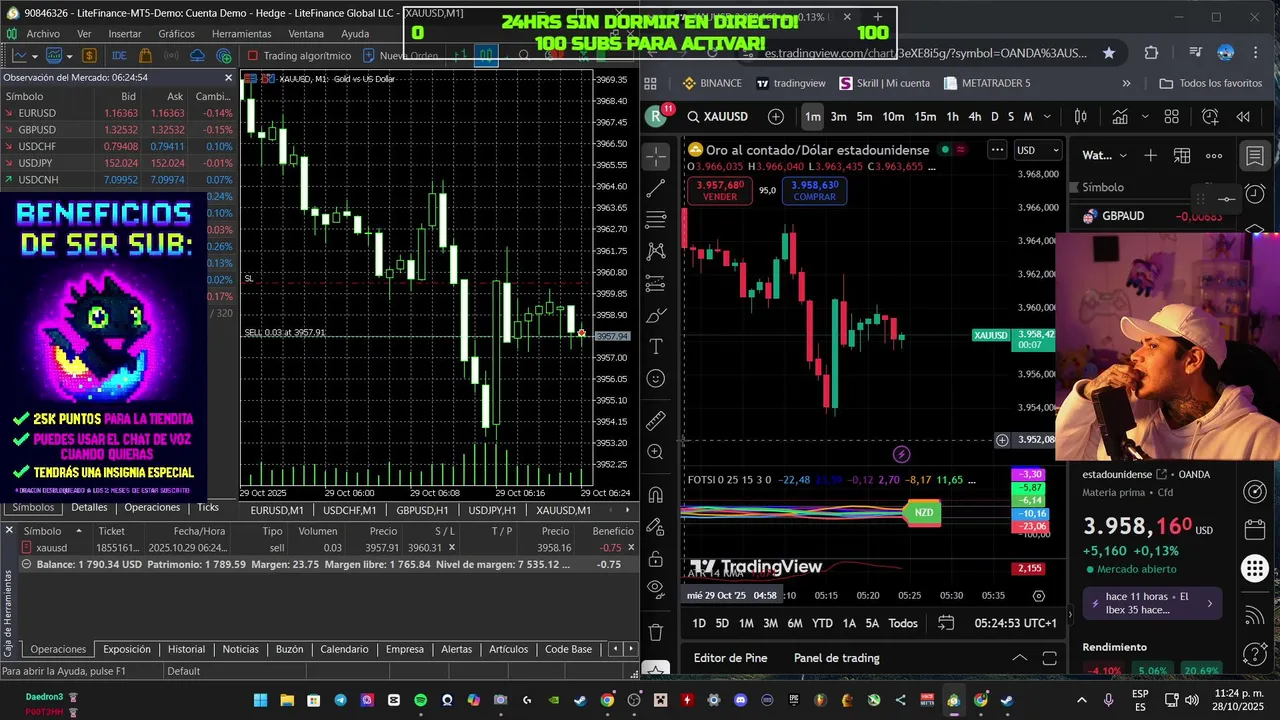The width and height of the screenshot is (1280, 720).
Task: Click the XAUUSD symbol search field
Action: point(718,117)
